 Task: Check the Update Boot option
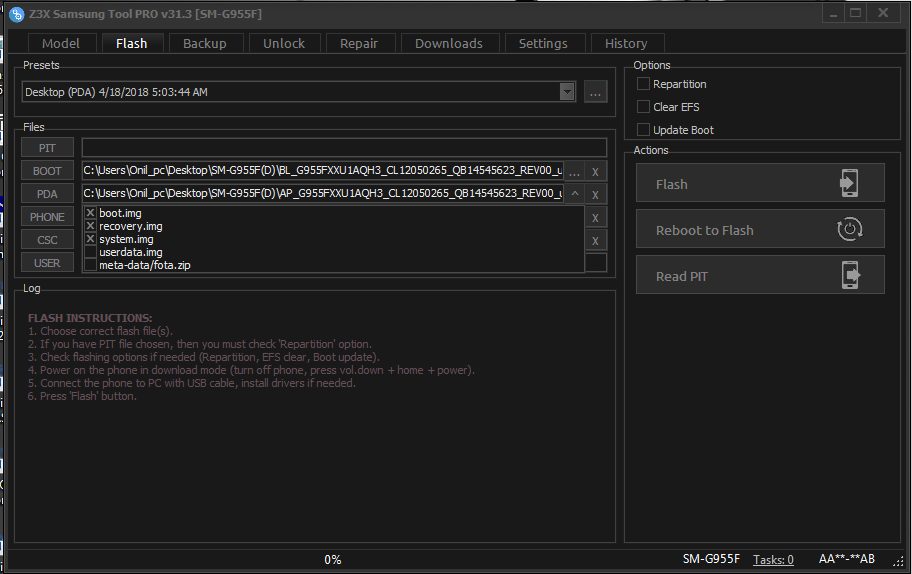point(643,130)
